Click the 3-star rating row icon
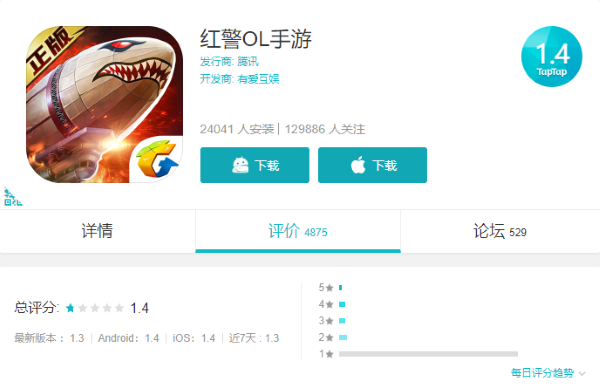 (329, 321)
